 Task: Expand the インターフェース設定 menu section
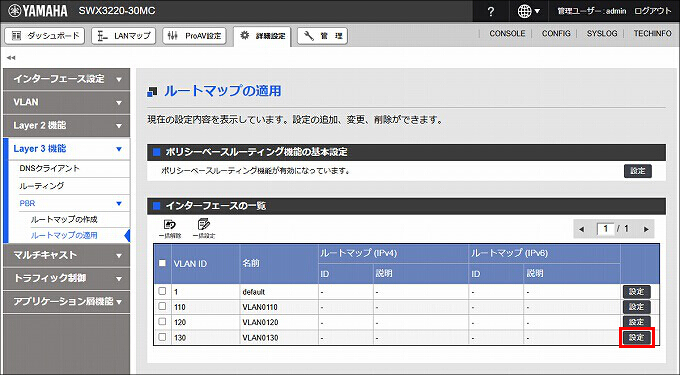pos(66,79)
